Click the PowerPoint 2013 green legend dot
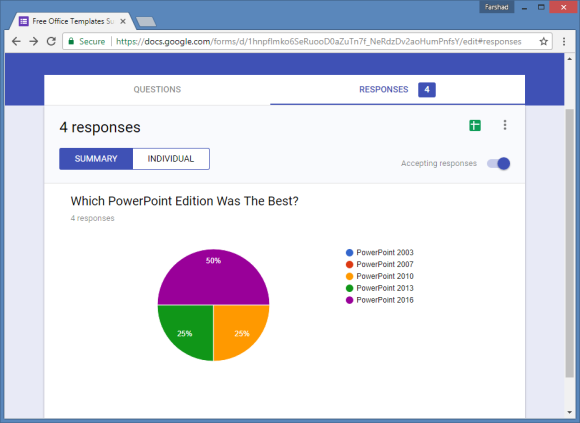Image resolution: width=580 pixels, height=423 pixels. coord(350,288)
